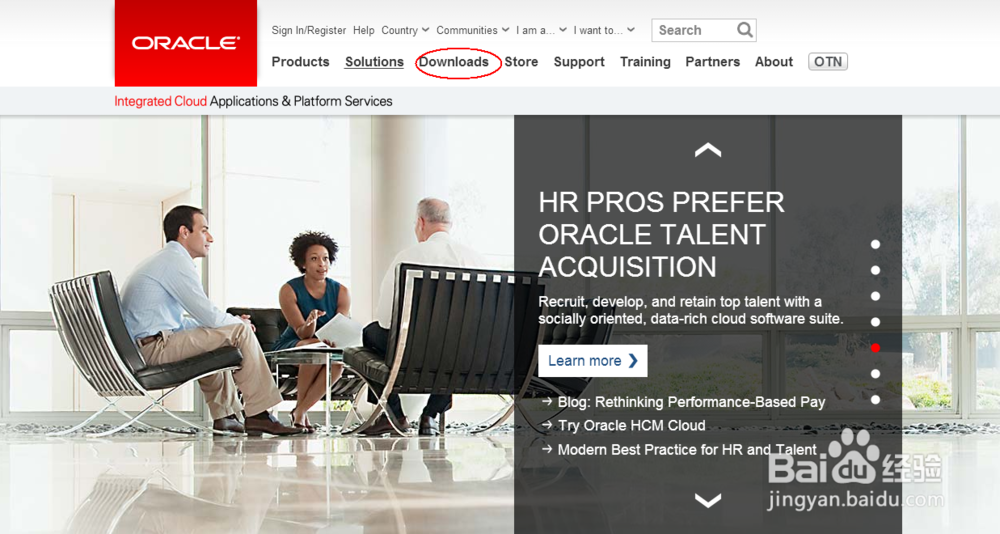Click the down chevron on the banner carousel
The width and height of the screenshot is (1000, 534).
pos(708,500)
